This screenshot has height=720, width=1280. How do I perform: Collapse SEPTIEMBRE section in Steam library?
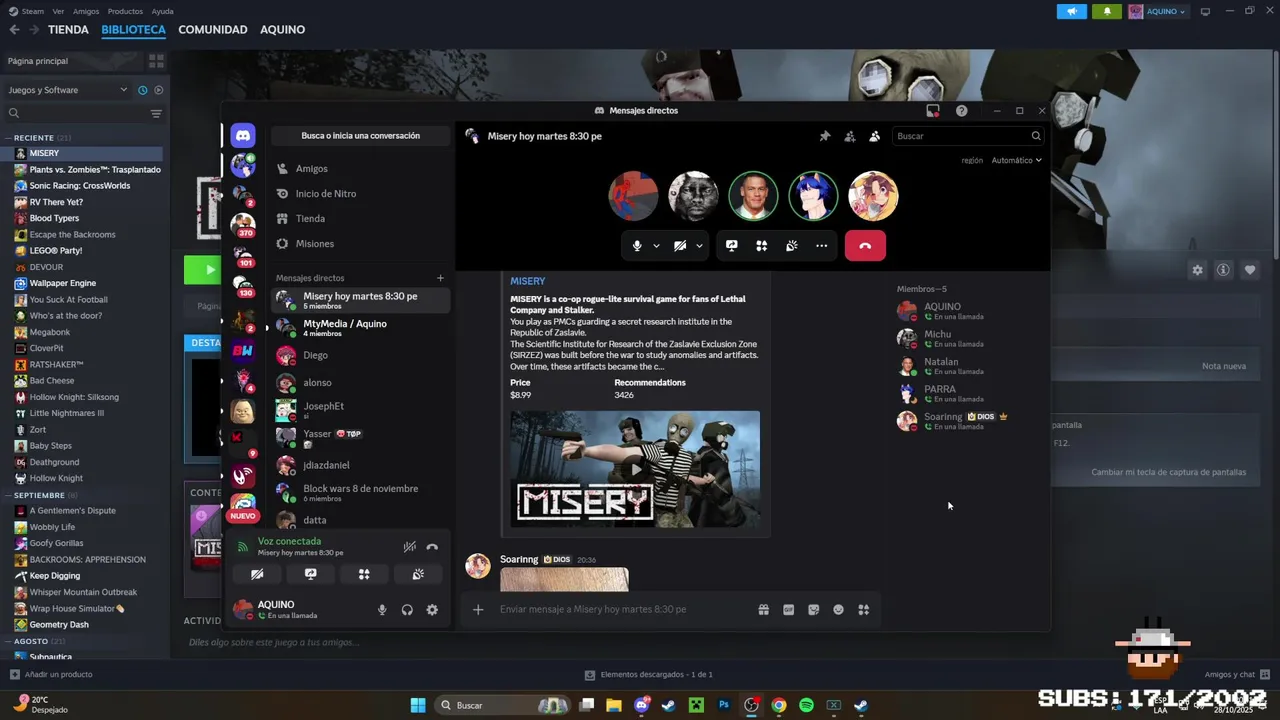(x=10, y=495)
